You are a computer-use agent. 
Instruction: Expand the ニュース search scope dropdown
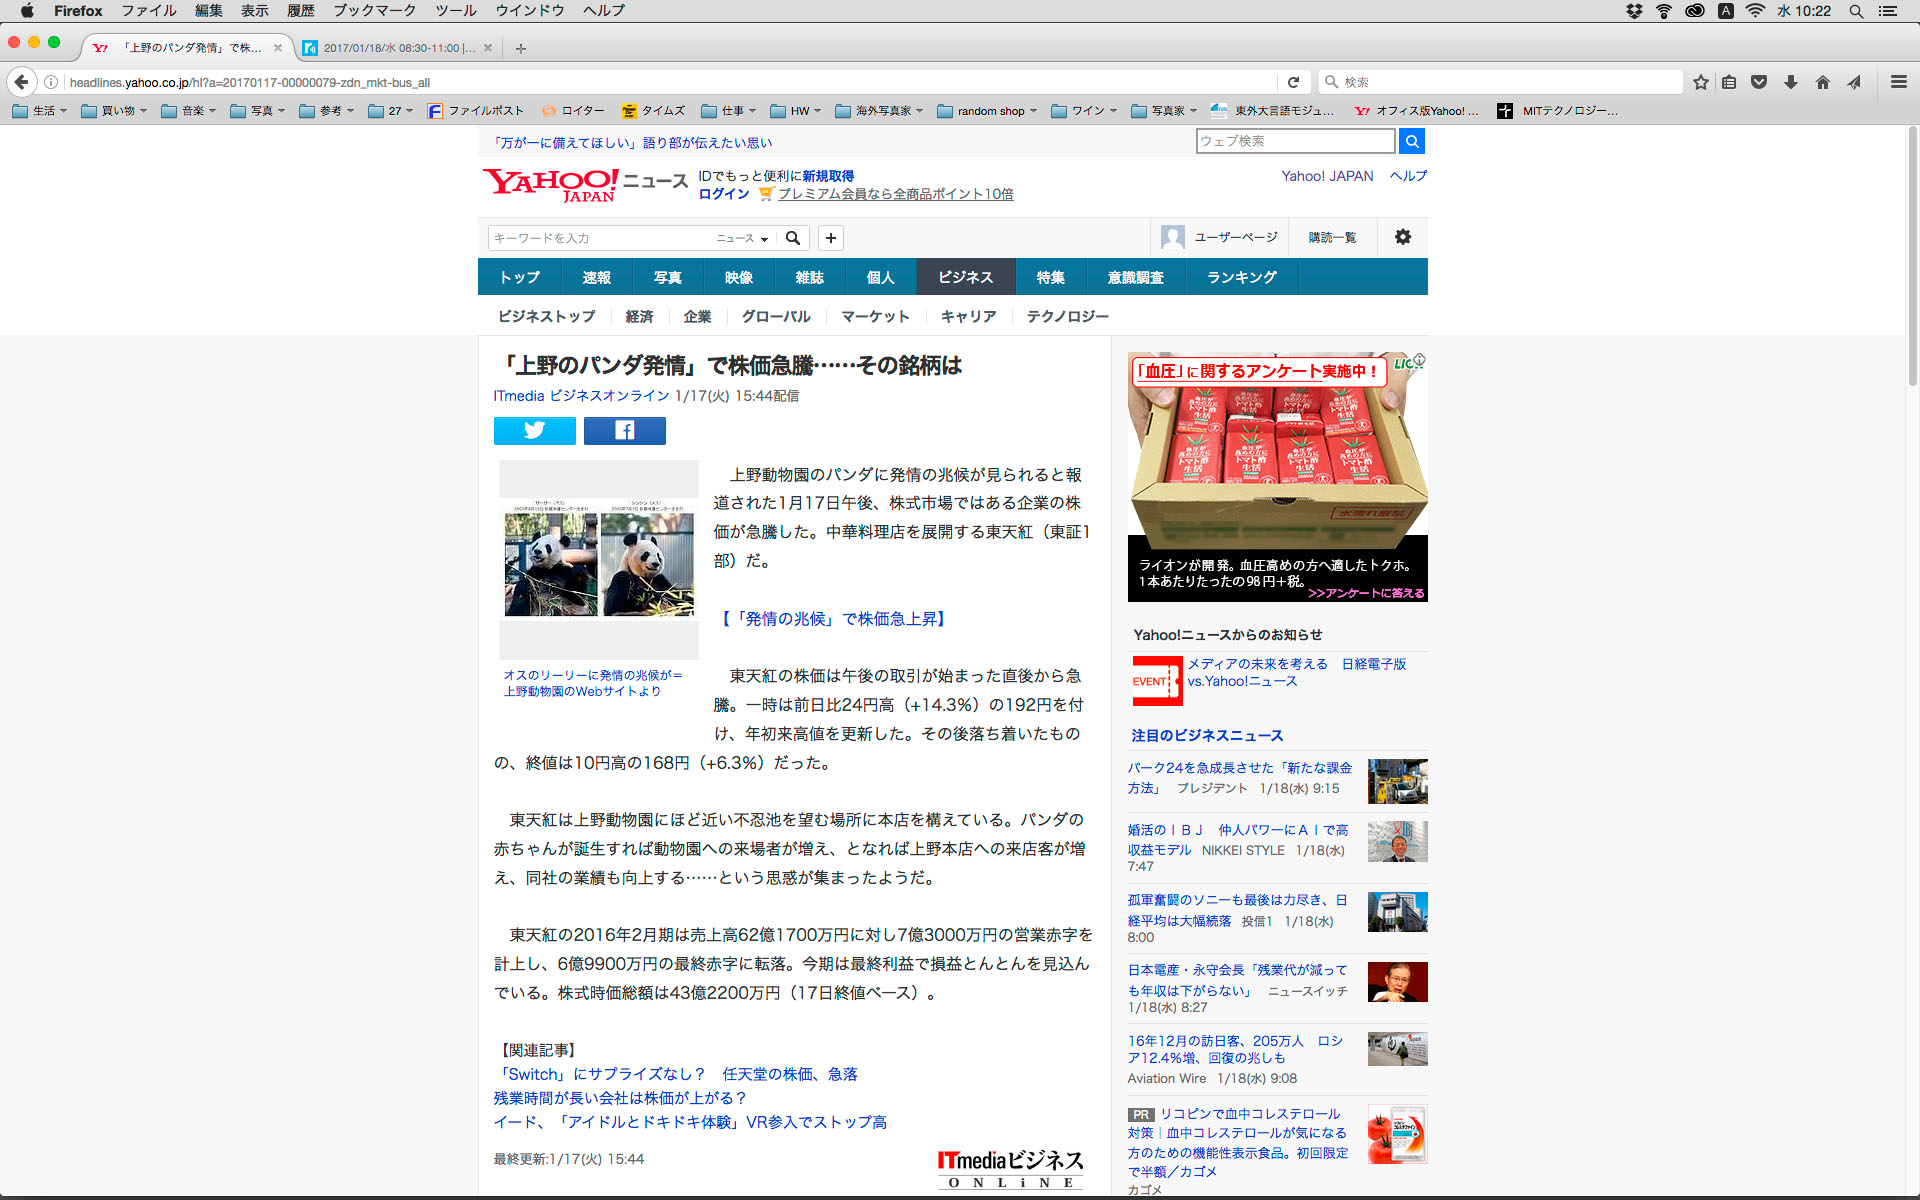742,238
